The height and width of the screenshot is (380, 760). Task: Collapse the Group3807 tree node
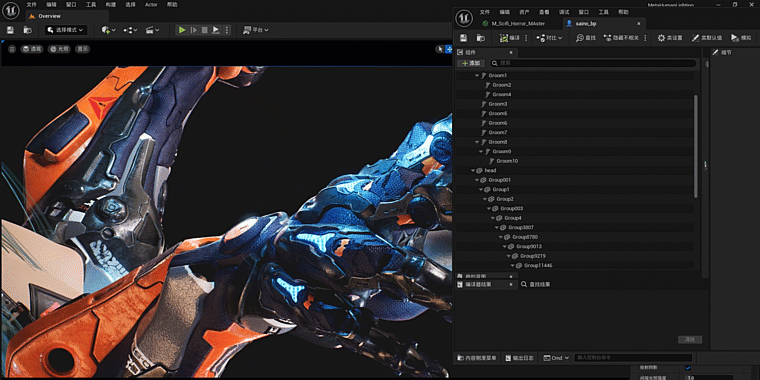click(497, 227)
